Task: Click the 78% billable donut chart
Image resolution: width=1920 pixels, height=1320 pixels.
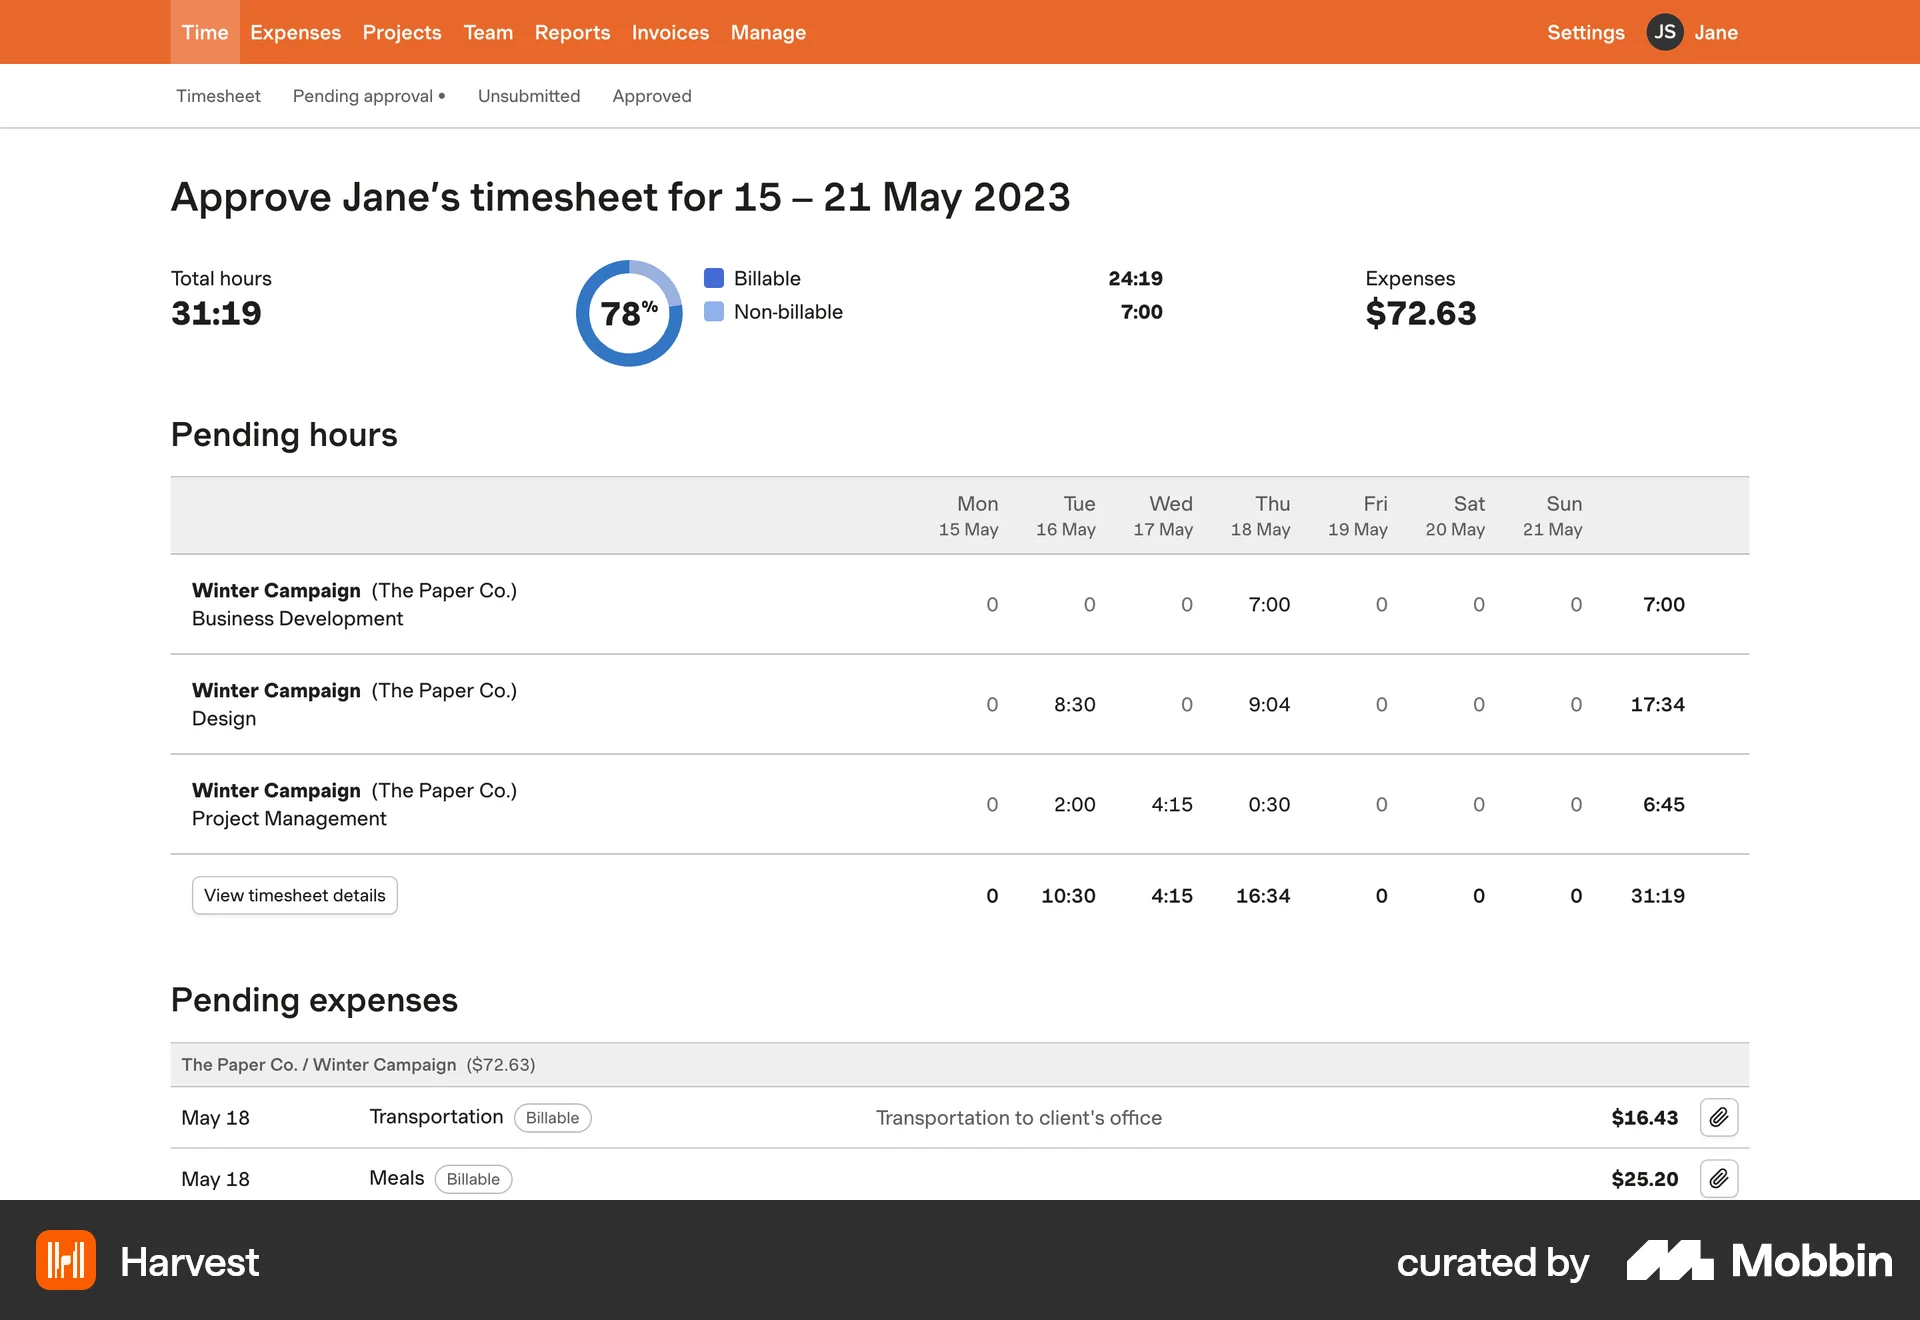Action: (629, 313)
